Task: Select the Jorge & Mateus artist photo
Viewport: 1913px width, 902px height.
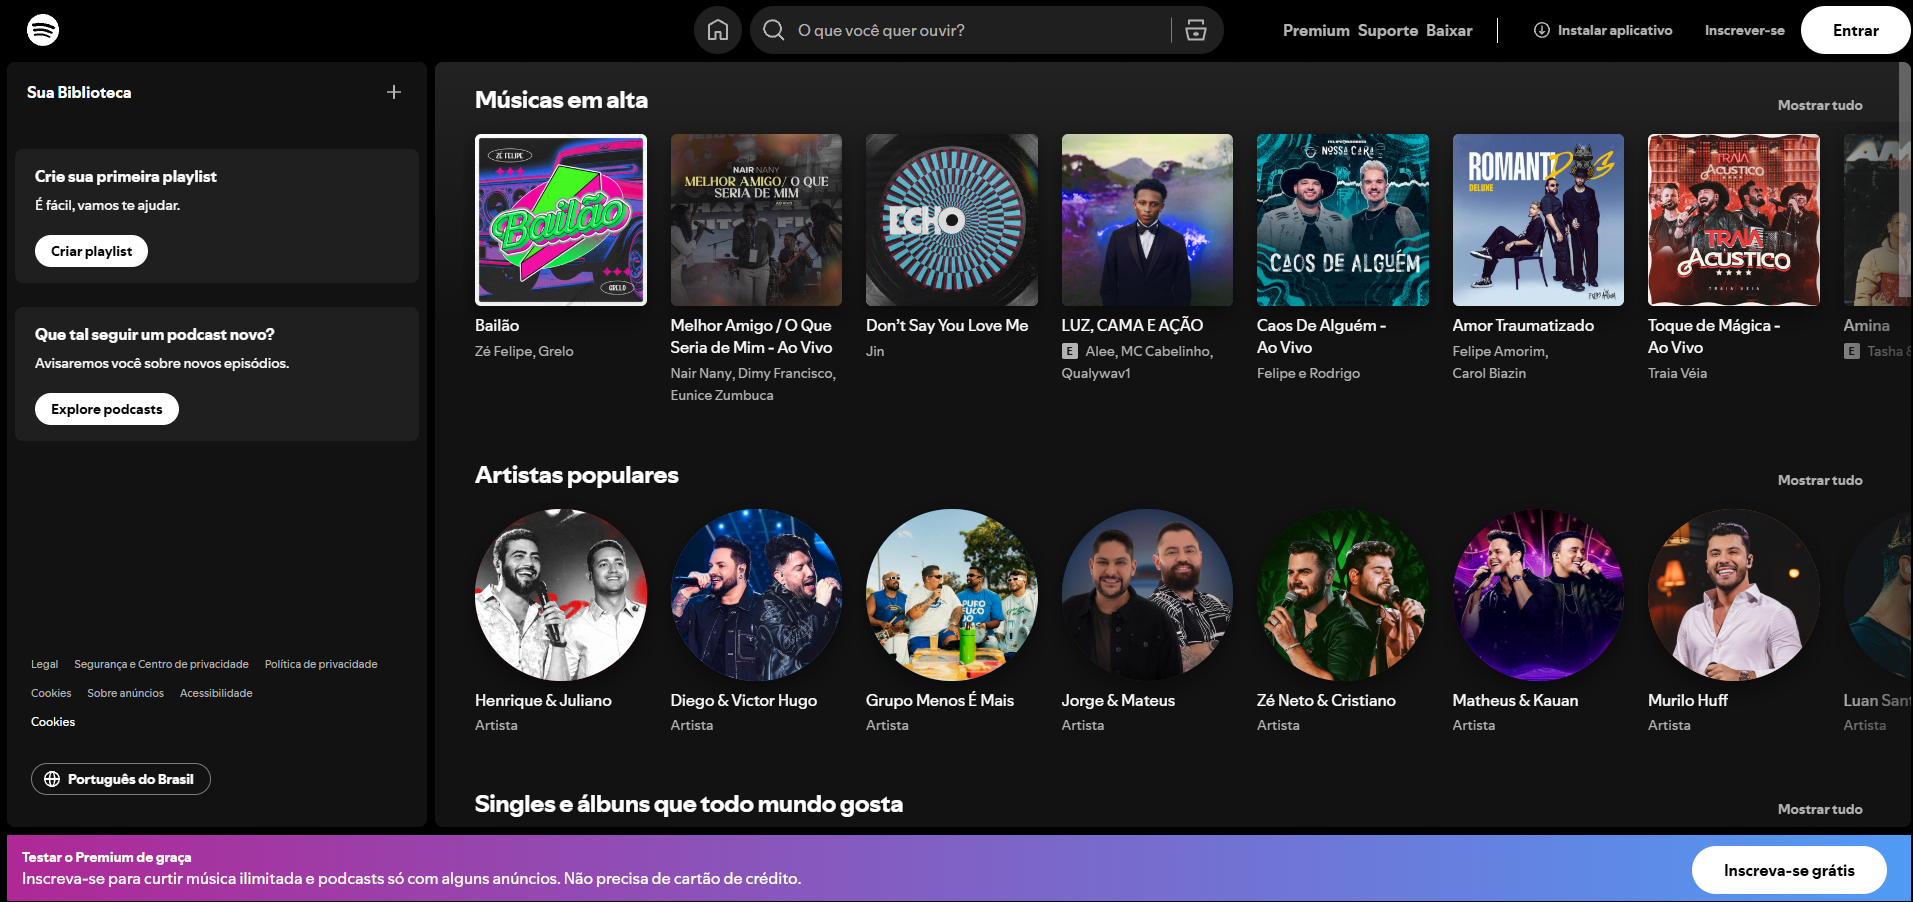Action: click(1146, 595)
